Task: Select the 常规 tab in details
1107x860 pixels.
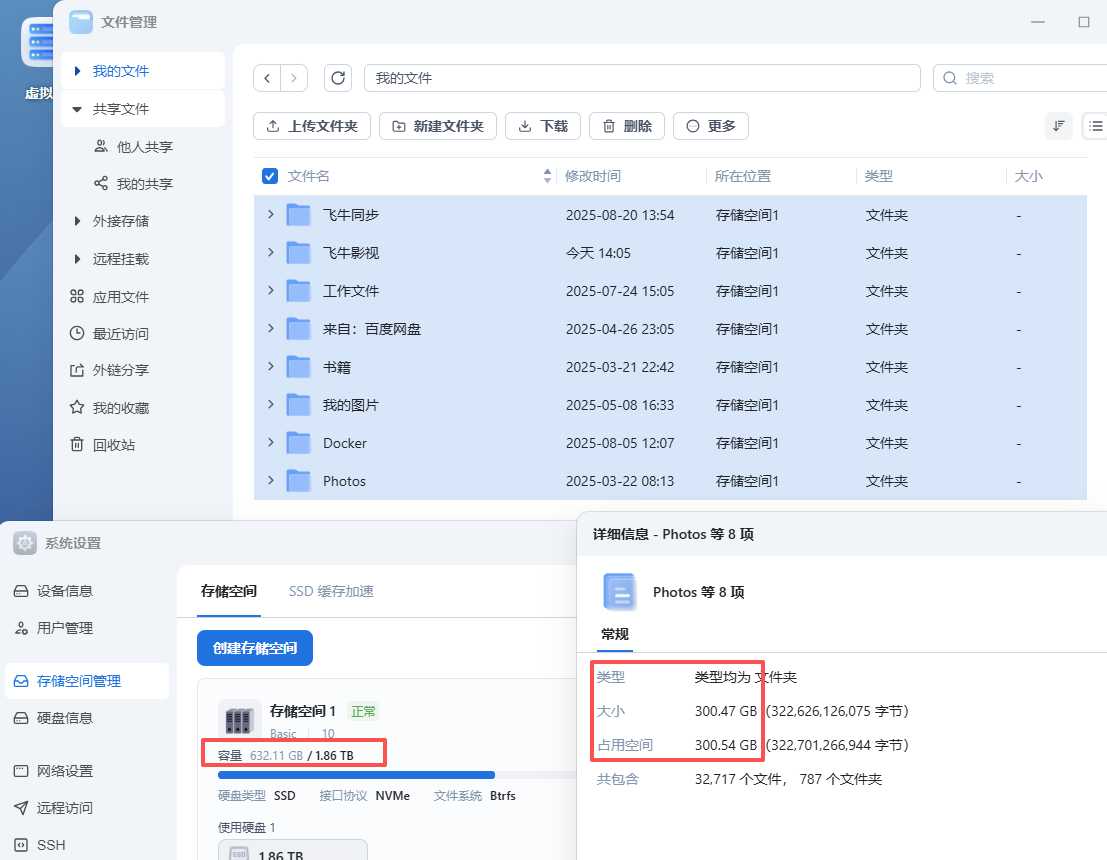Action: (615, 634)
